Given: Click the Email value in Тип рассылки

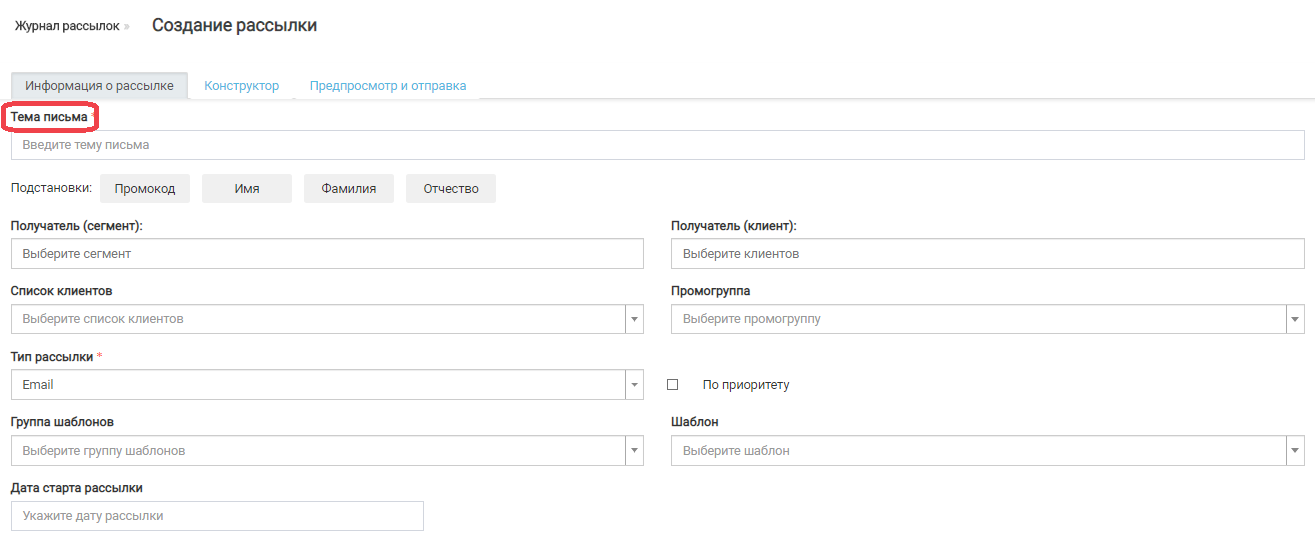Looking at the screenshot, I should pos(38,385).
